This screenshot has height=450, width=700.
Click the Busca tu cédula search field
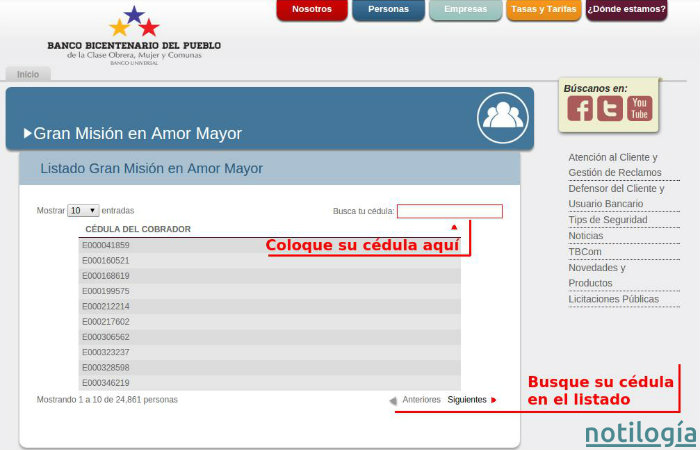point(450,211)
